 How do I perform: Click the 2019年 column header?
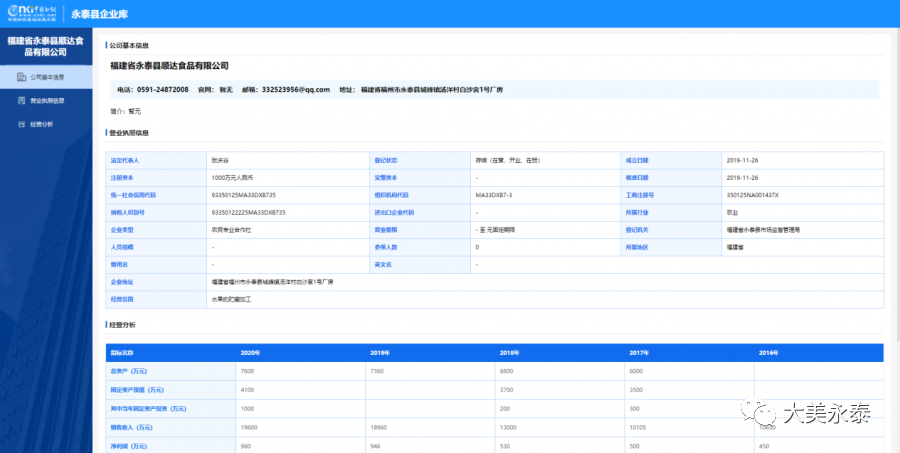click(379, 352)
